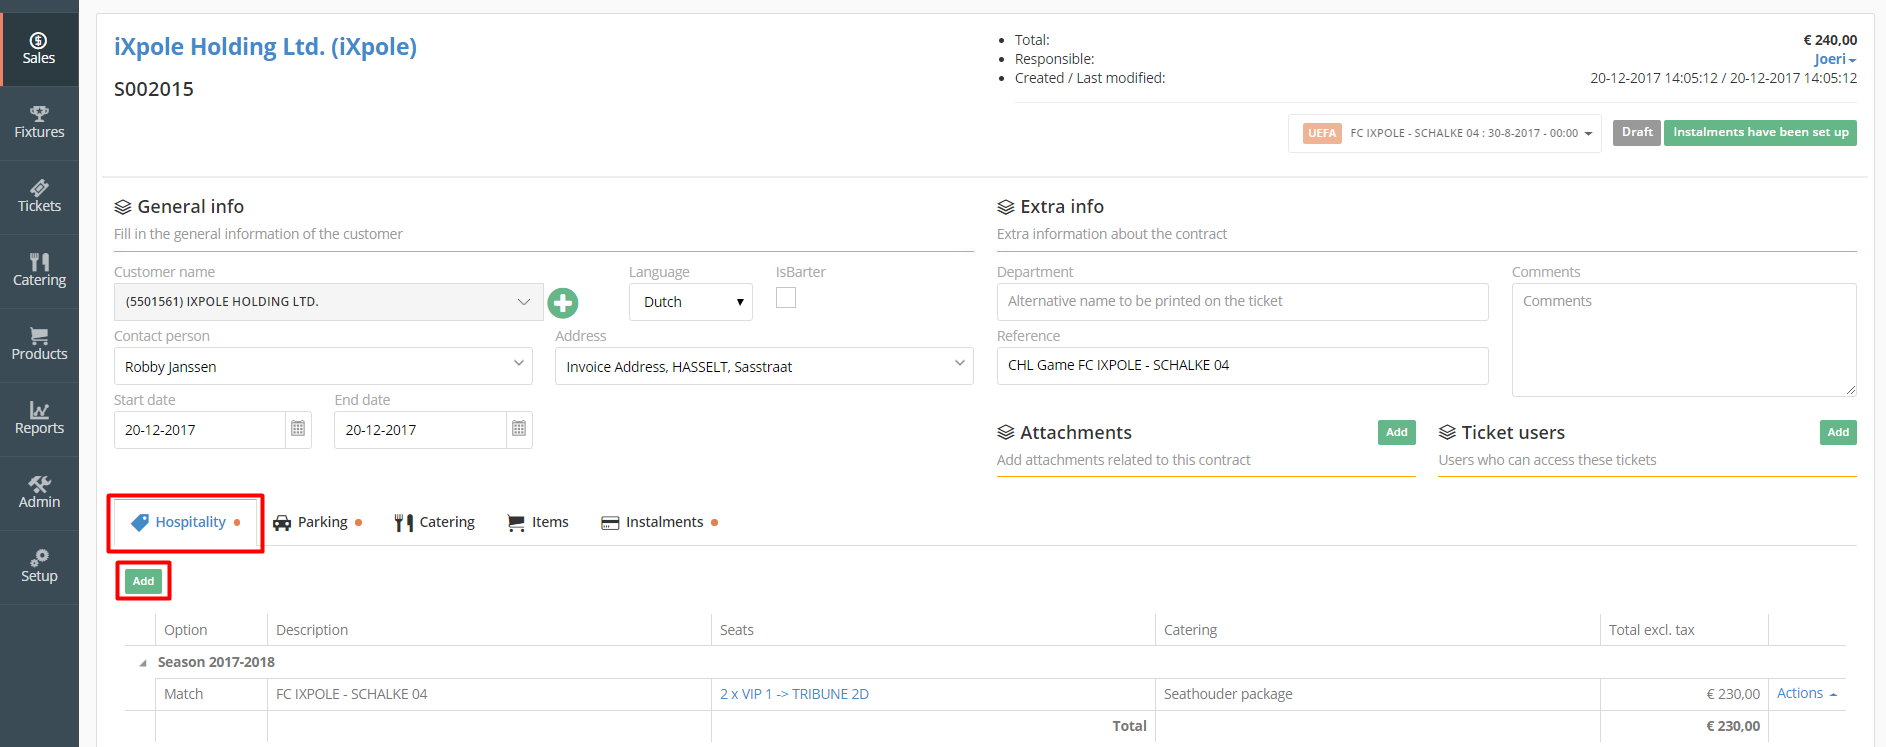
Task: Open Fixtures from the sidebar
Action: tap(39, 123)
